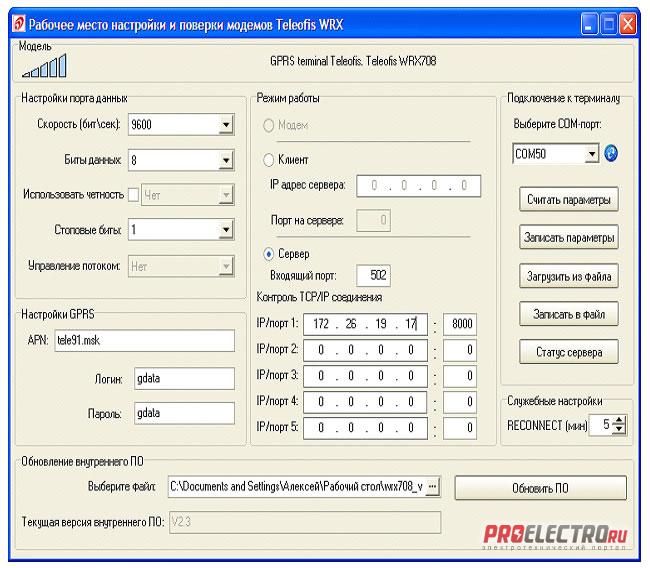This screenshot has height=568, width=650.
Task: Click the model text "GPRS terminal Teleofis"
Action: 353,61
